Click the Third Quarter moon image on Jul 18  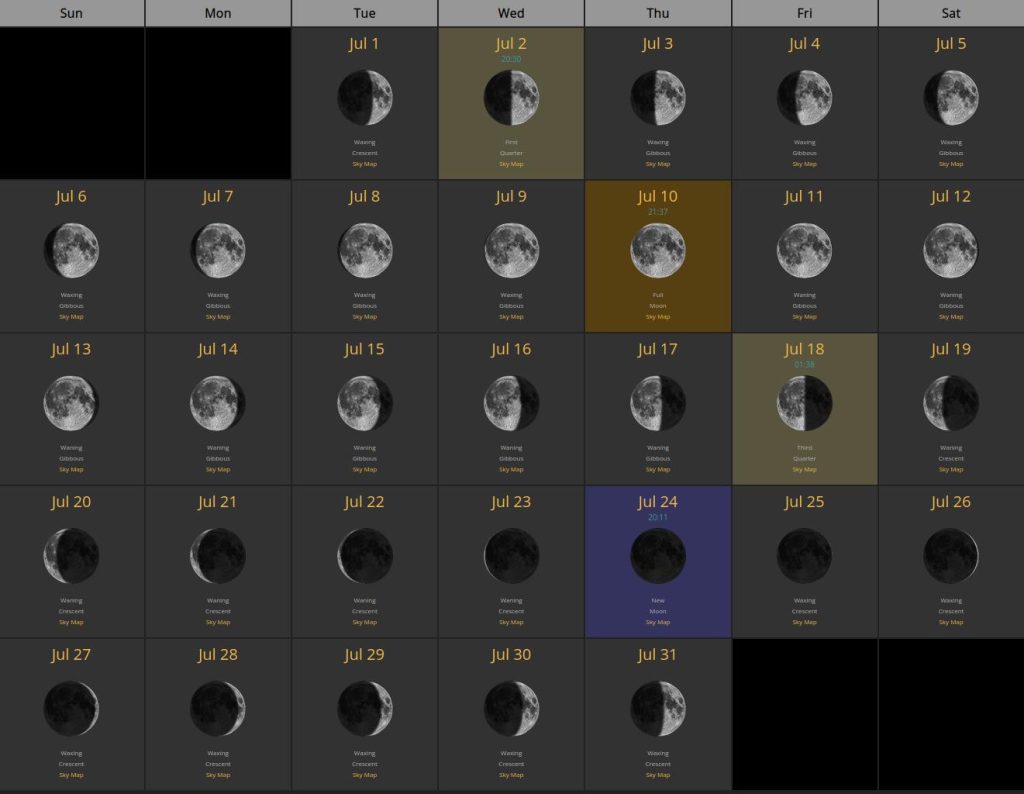(x=804, y=403)
